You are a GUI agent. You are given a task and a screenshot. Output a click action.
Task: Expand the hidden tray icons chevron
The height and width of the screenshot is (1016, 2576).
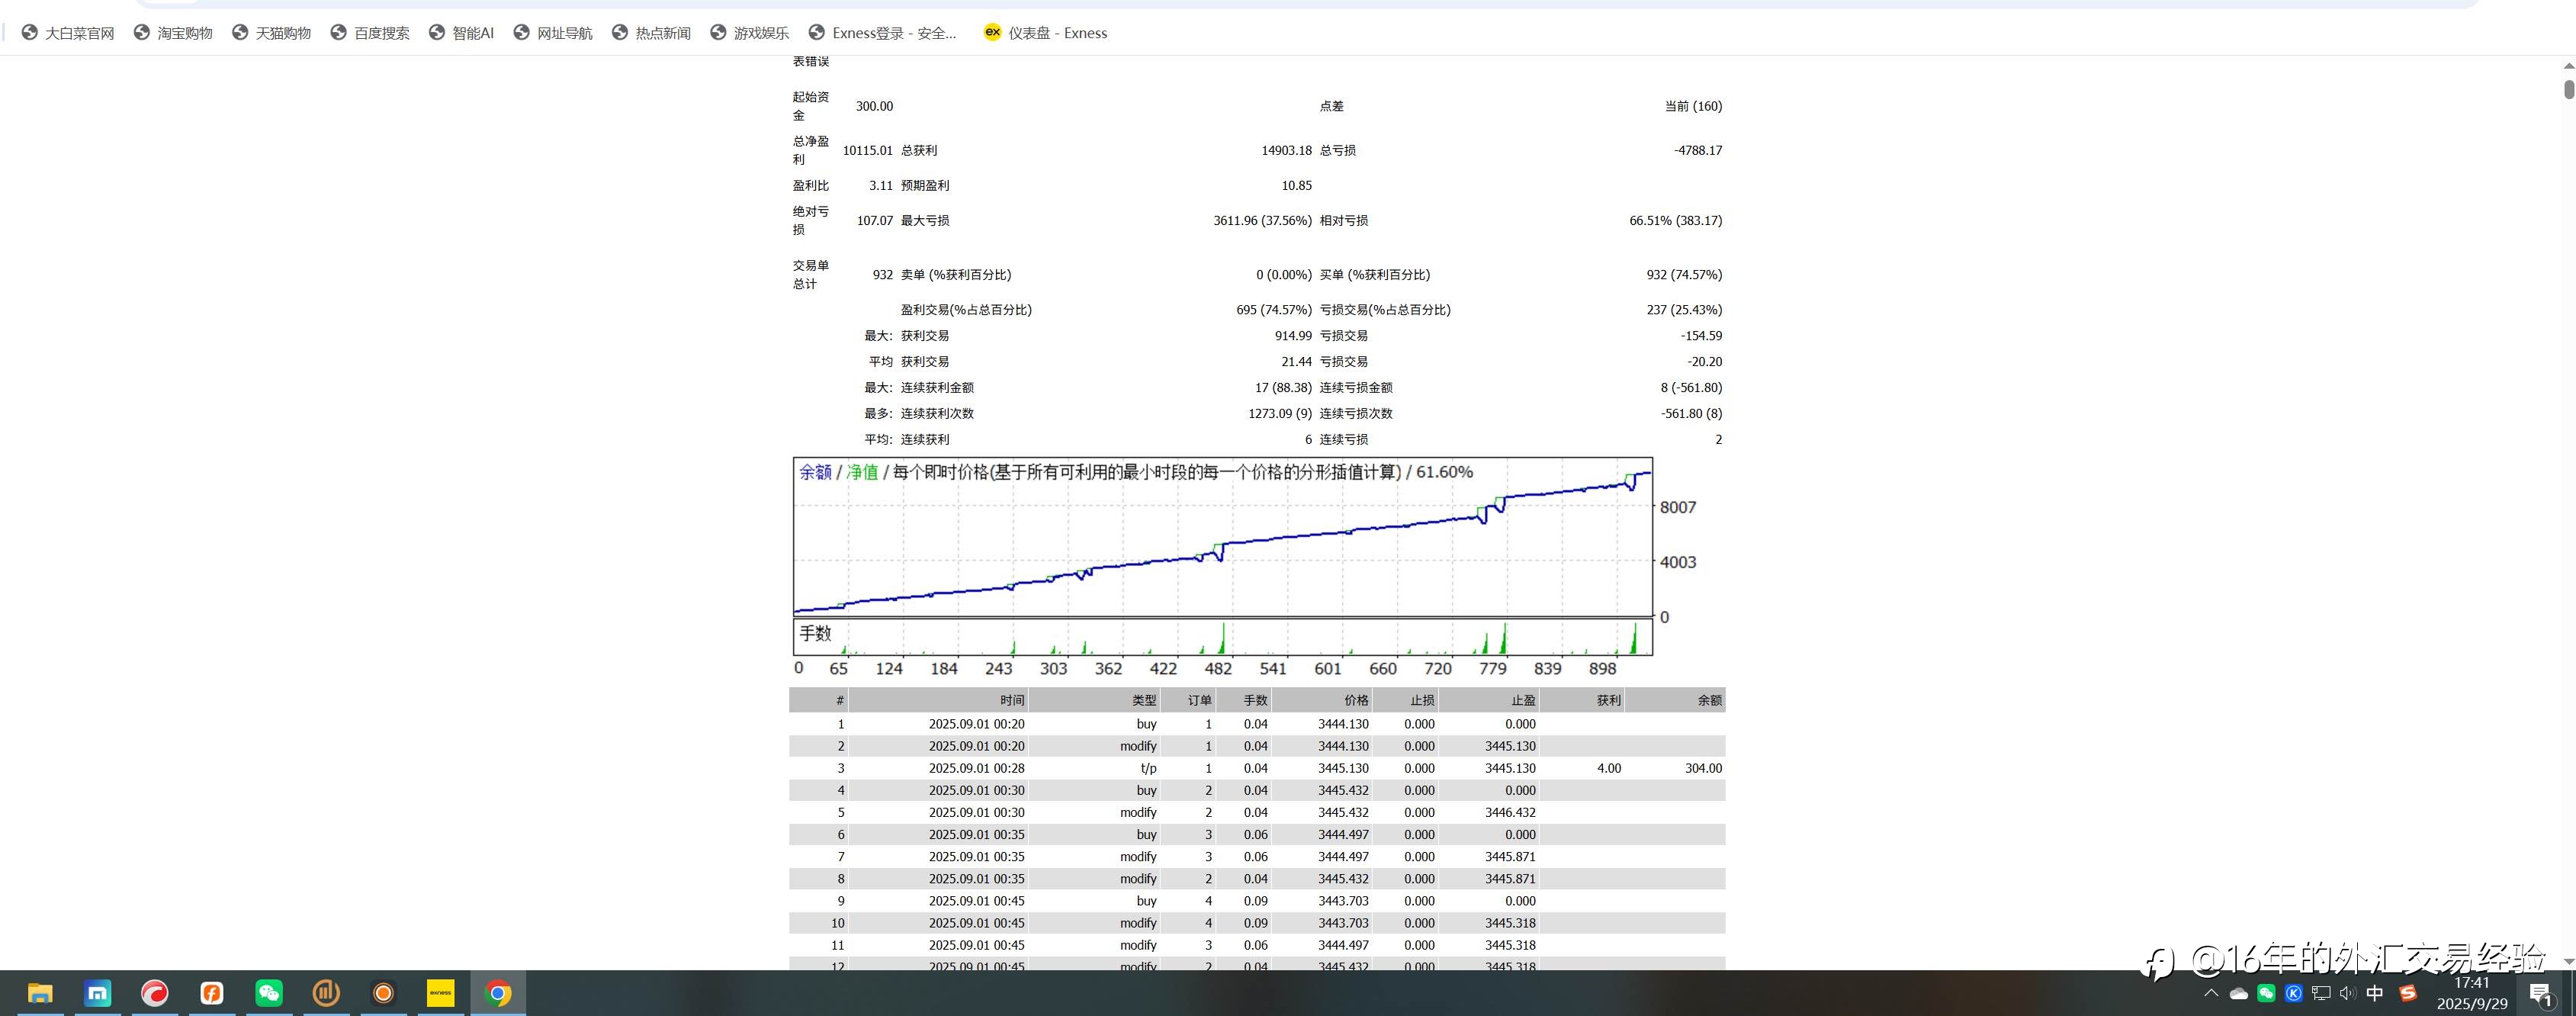(2211, 993)
